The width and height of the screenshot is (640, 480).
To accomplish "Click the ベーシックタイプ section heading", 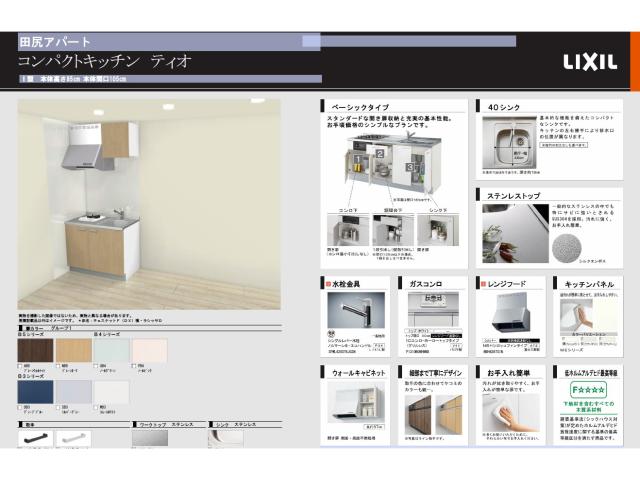I will [x=360, y=107].
